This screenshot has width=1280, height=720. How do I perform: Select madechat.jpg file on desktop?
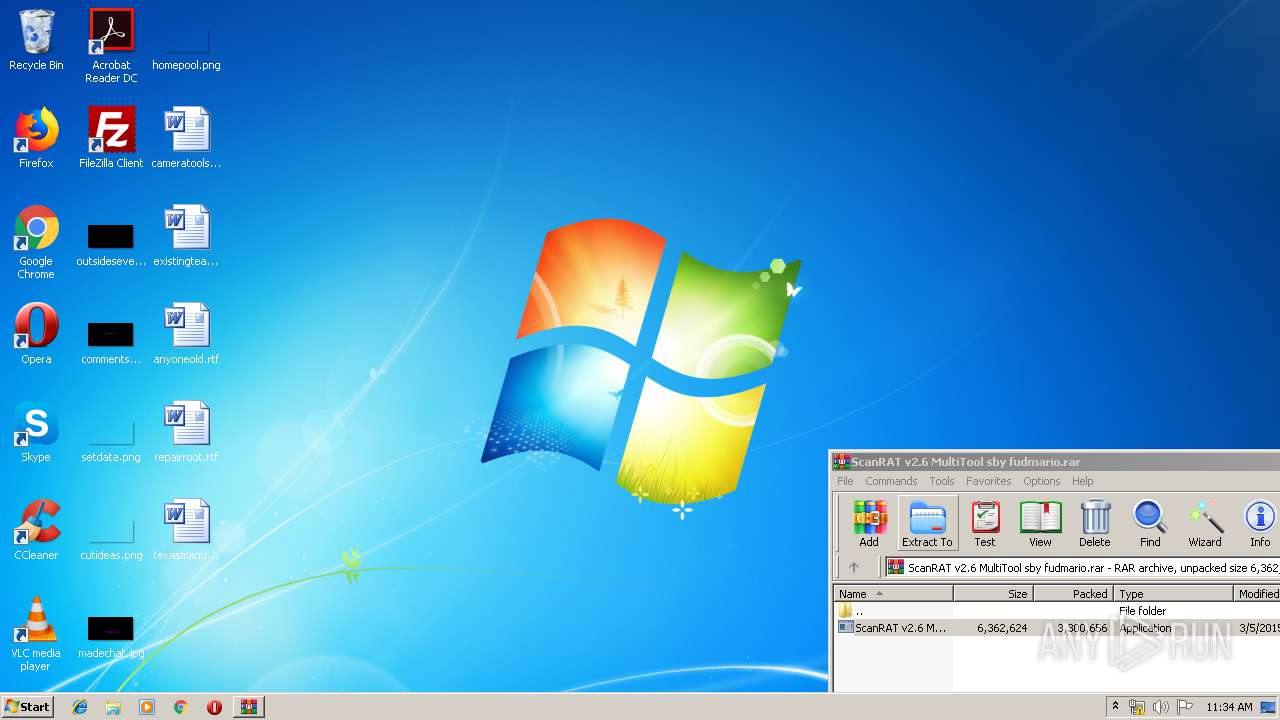click(111, 636)
